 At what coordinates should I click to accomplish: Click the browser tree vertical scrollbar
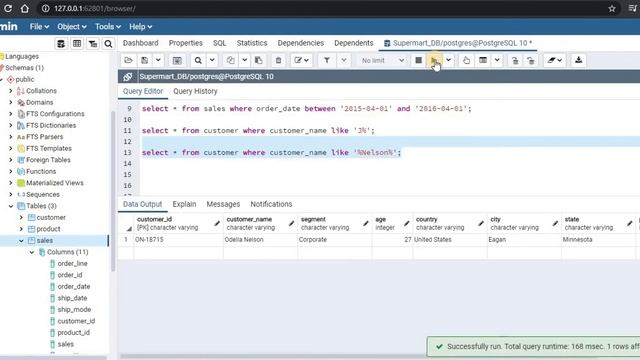click(x=113, y=191)
